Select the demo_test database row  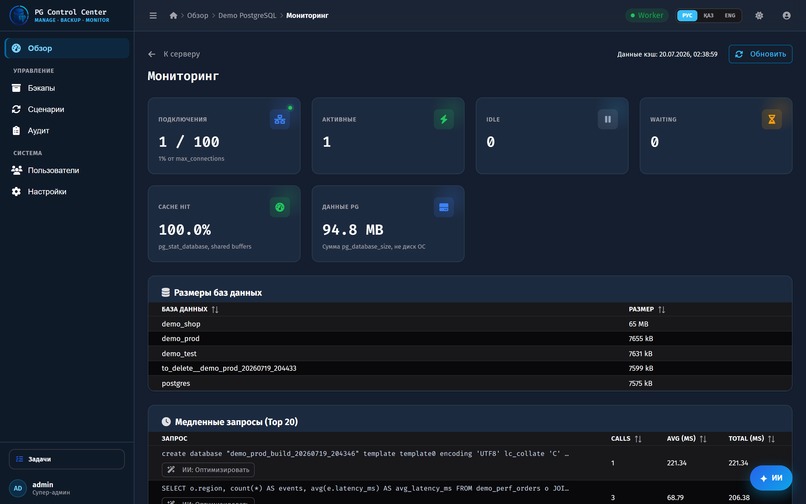pos(470,353)
